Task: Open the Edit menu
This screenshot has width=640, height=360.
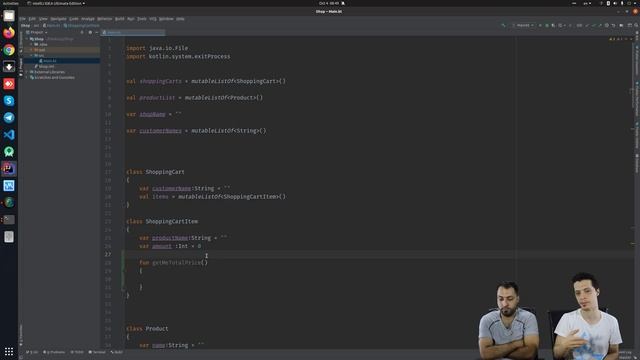Action: coord(32,19)
